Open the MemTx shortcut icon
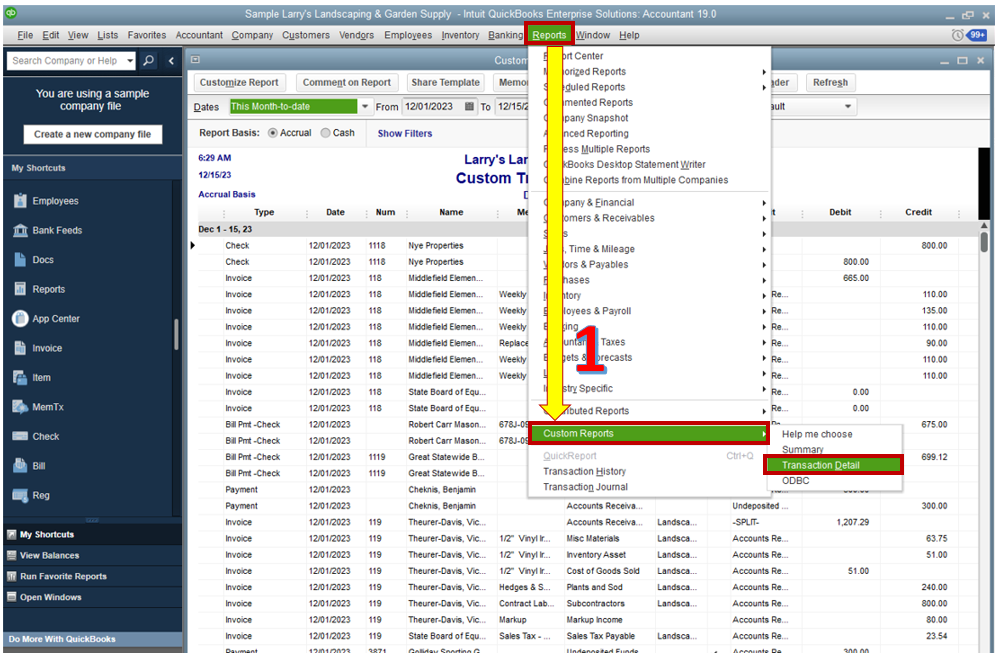The width and height of the screenshot is (998, 666). click(20, 406)
